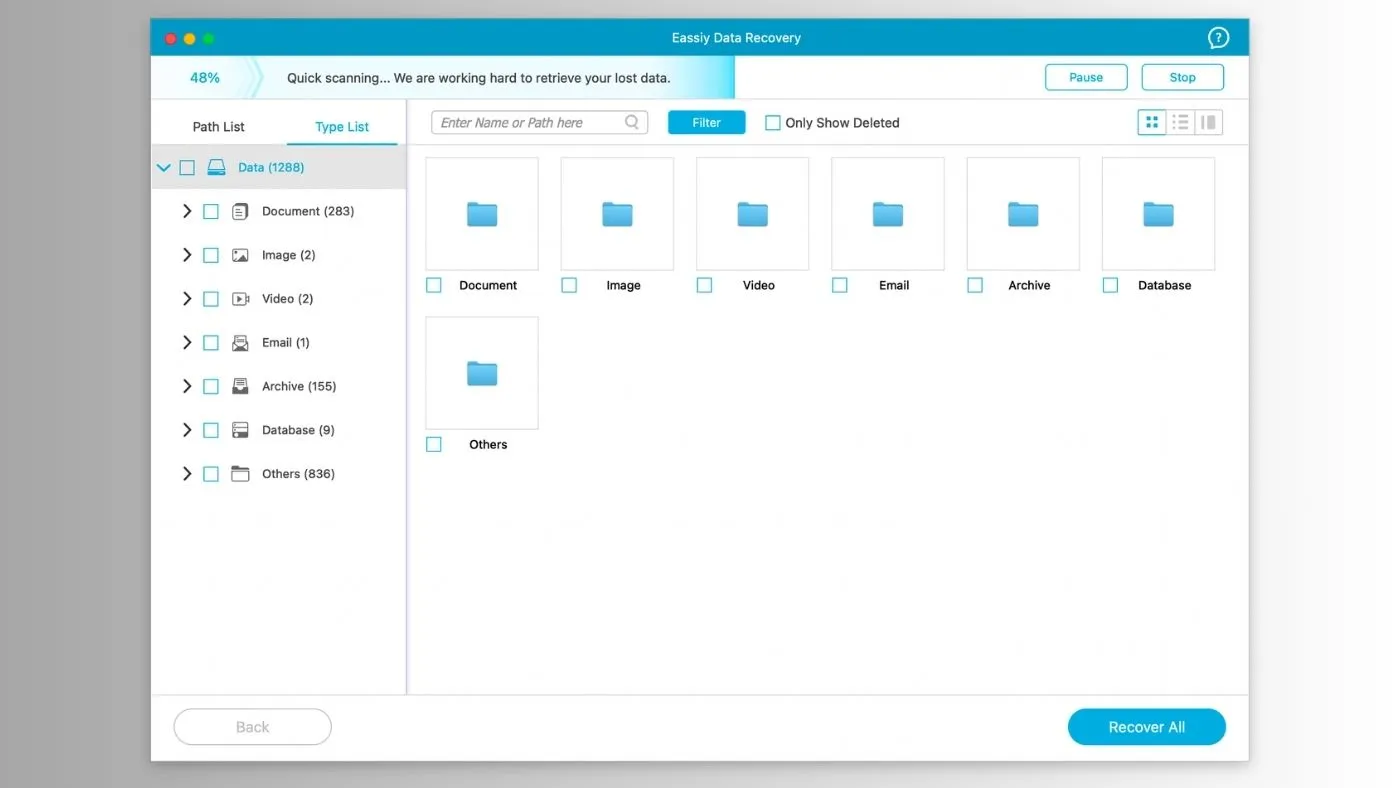1400x788 pixels.
Task: Switch to list view layout
Action: click(x=1180, y=123)
